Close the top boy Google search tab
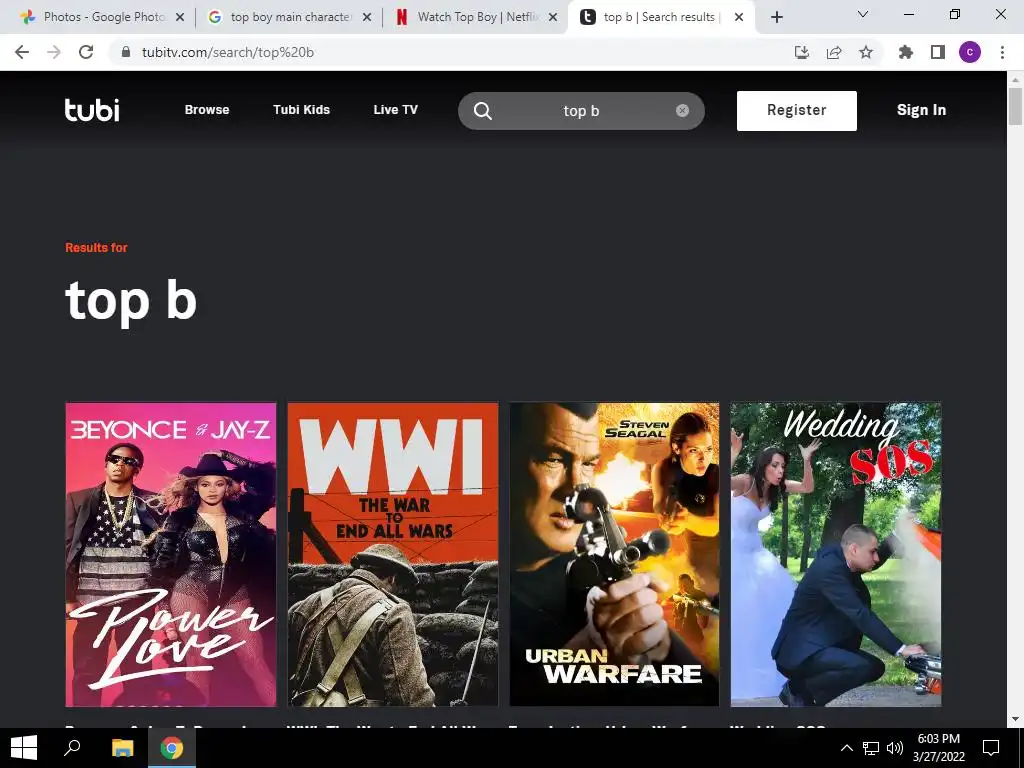 [x=367, y=18]
